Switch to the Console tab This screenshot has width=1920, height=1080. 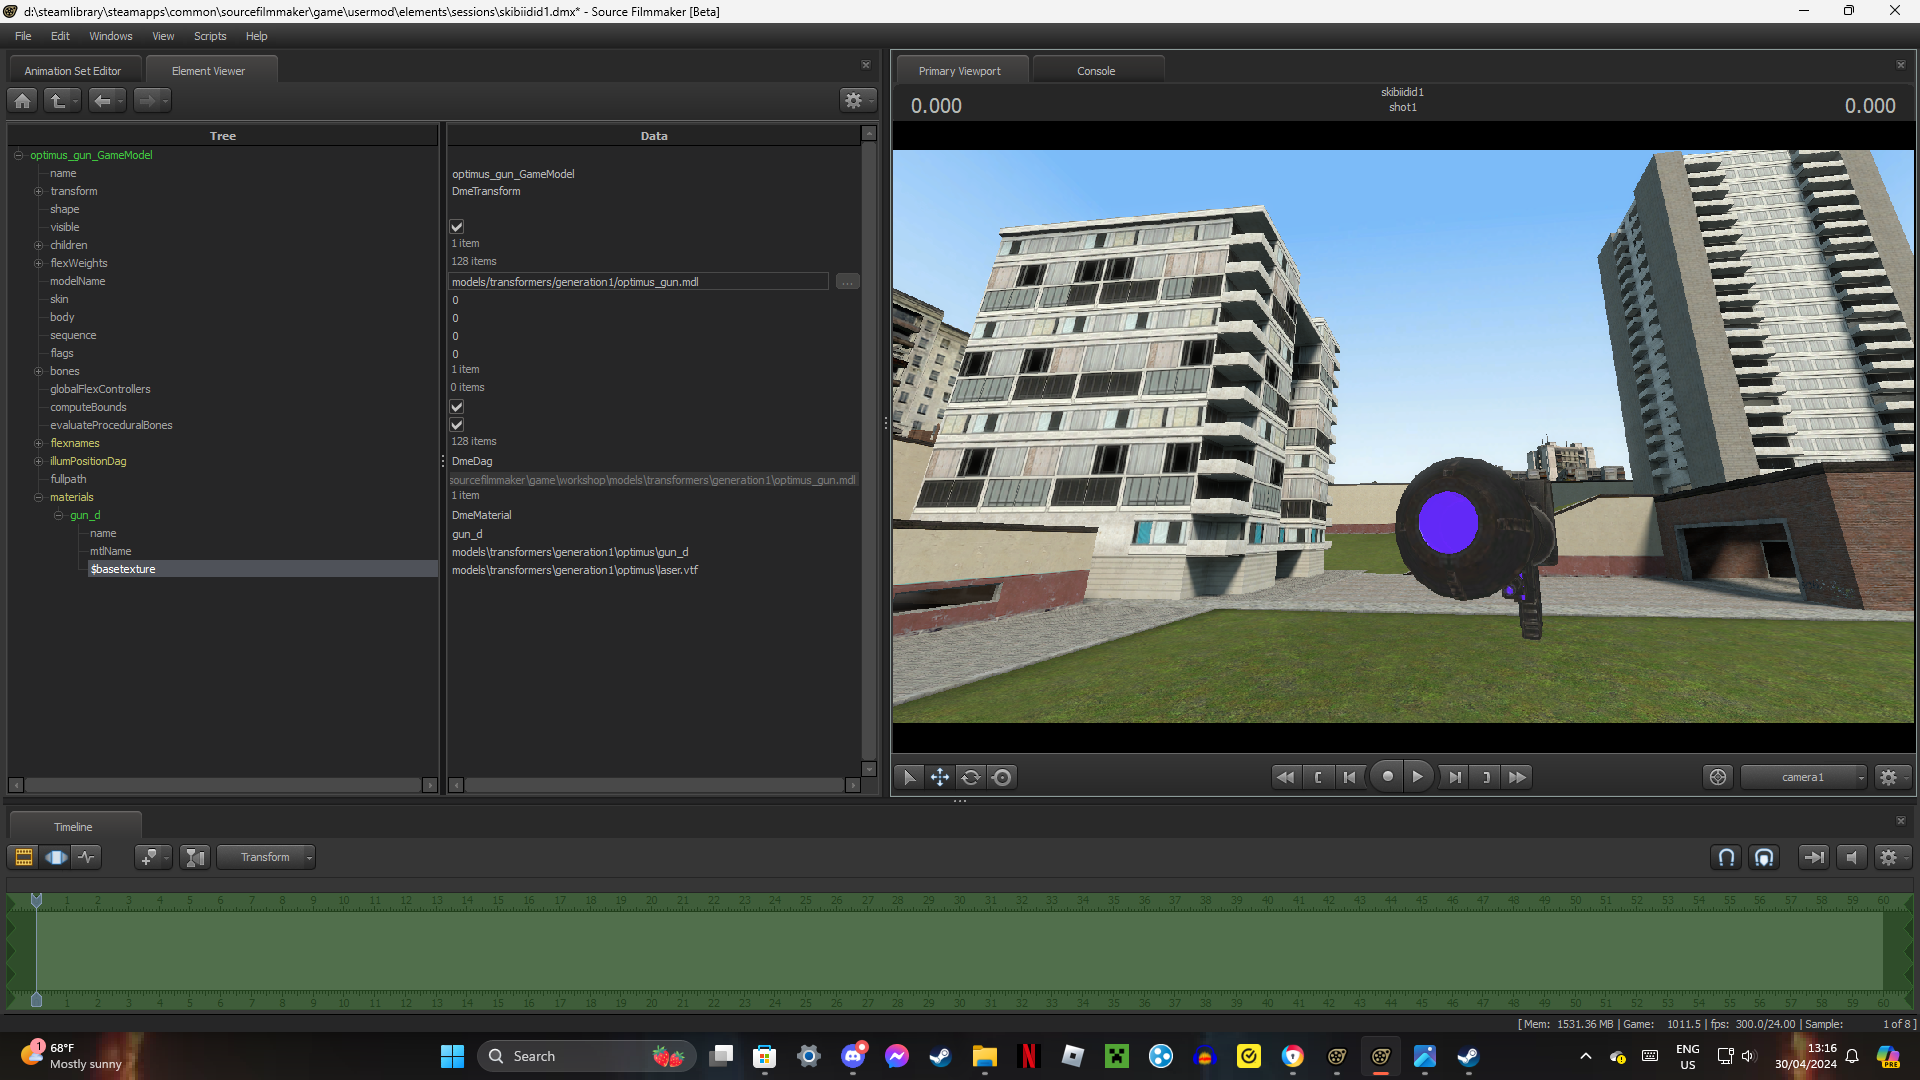[x=1096, y=71]
